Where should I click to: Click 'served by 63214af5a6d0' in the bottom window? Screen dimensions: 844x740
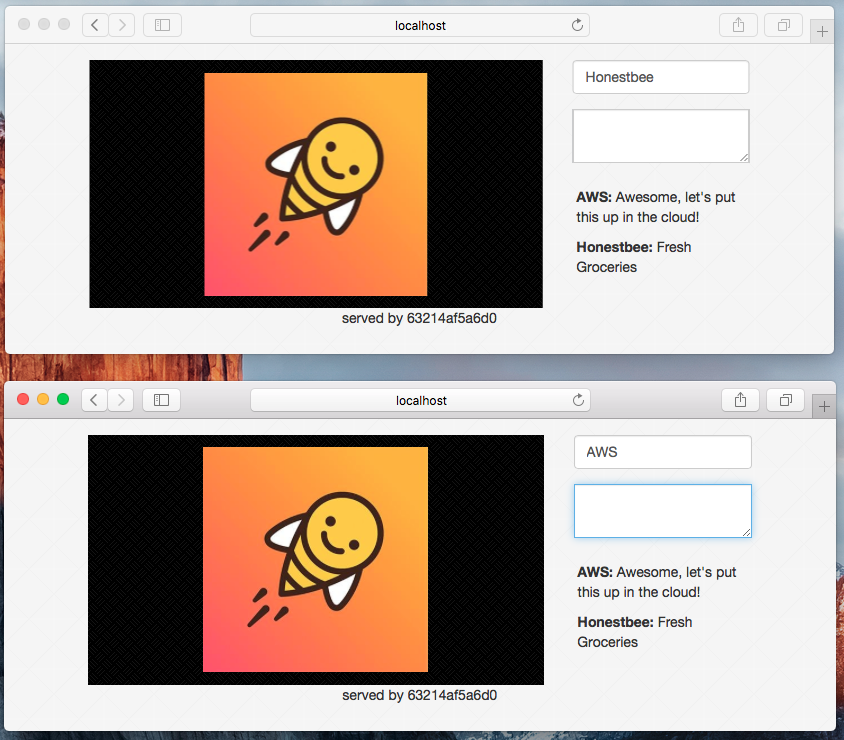click(x=419, y=695)
